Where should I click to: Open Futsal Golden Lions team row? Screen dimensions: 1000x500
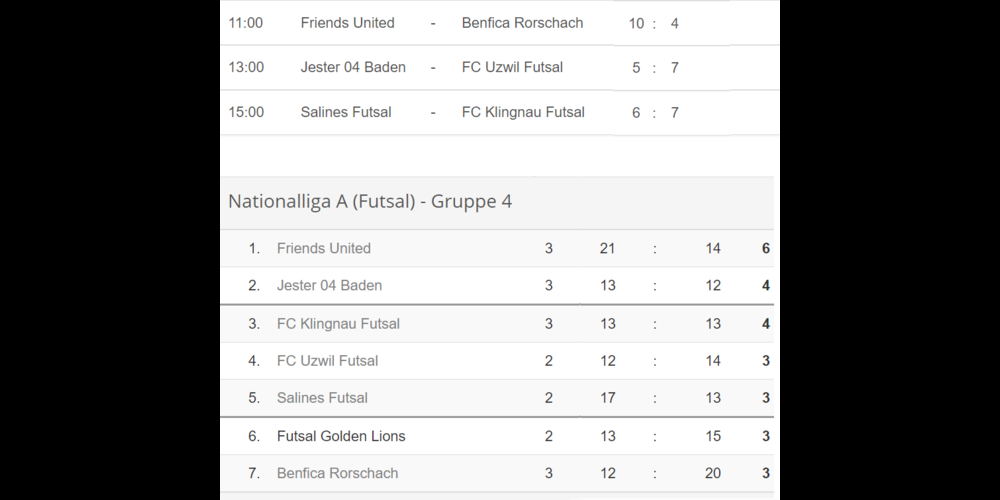tap(341, 436)
